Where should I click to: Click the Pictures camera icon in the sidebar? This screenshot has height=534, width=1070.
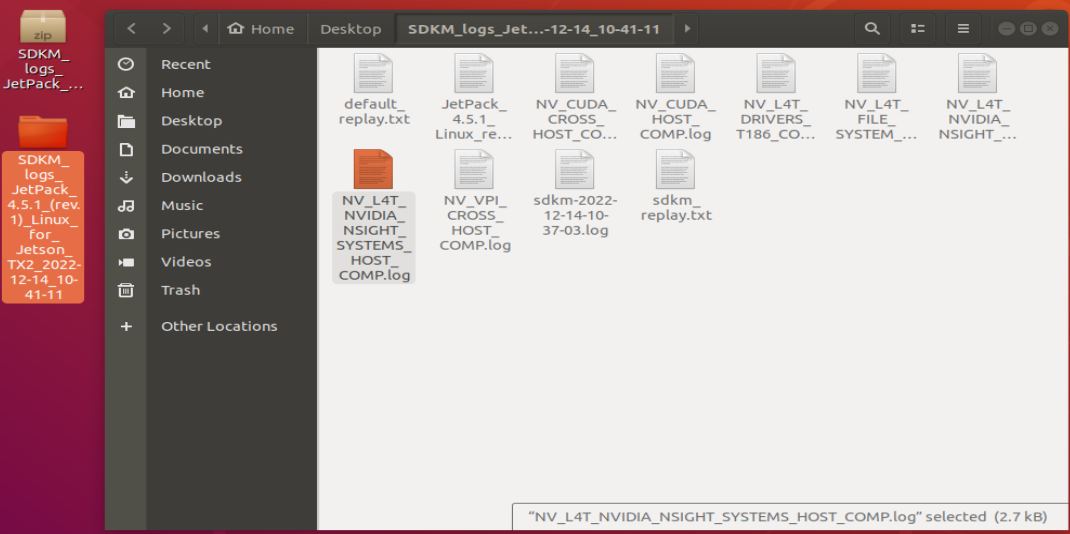tap(126, 234)
